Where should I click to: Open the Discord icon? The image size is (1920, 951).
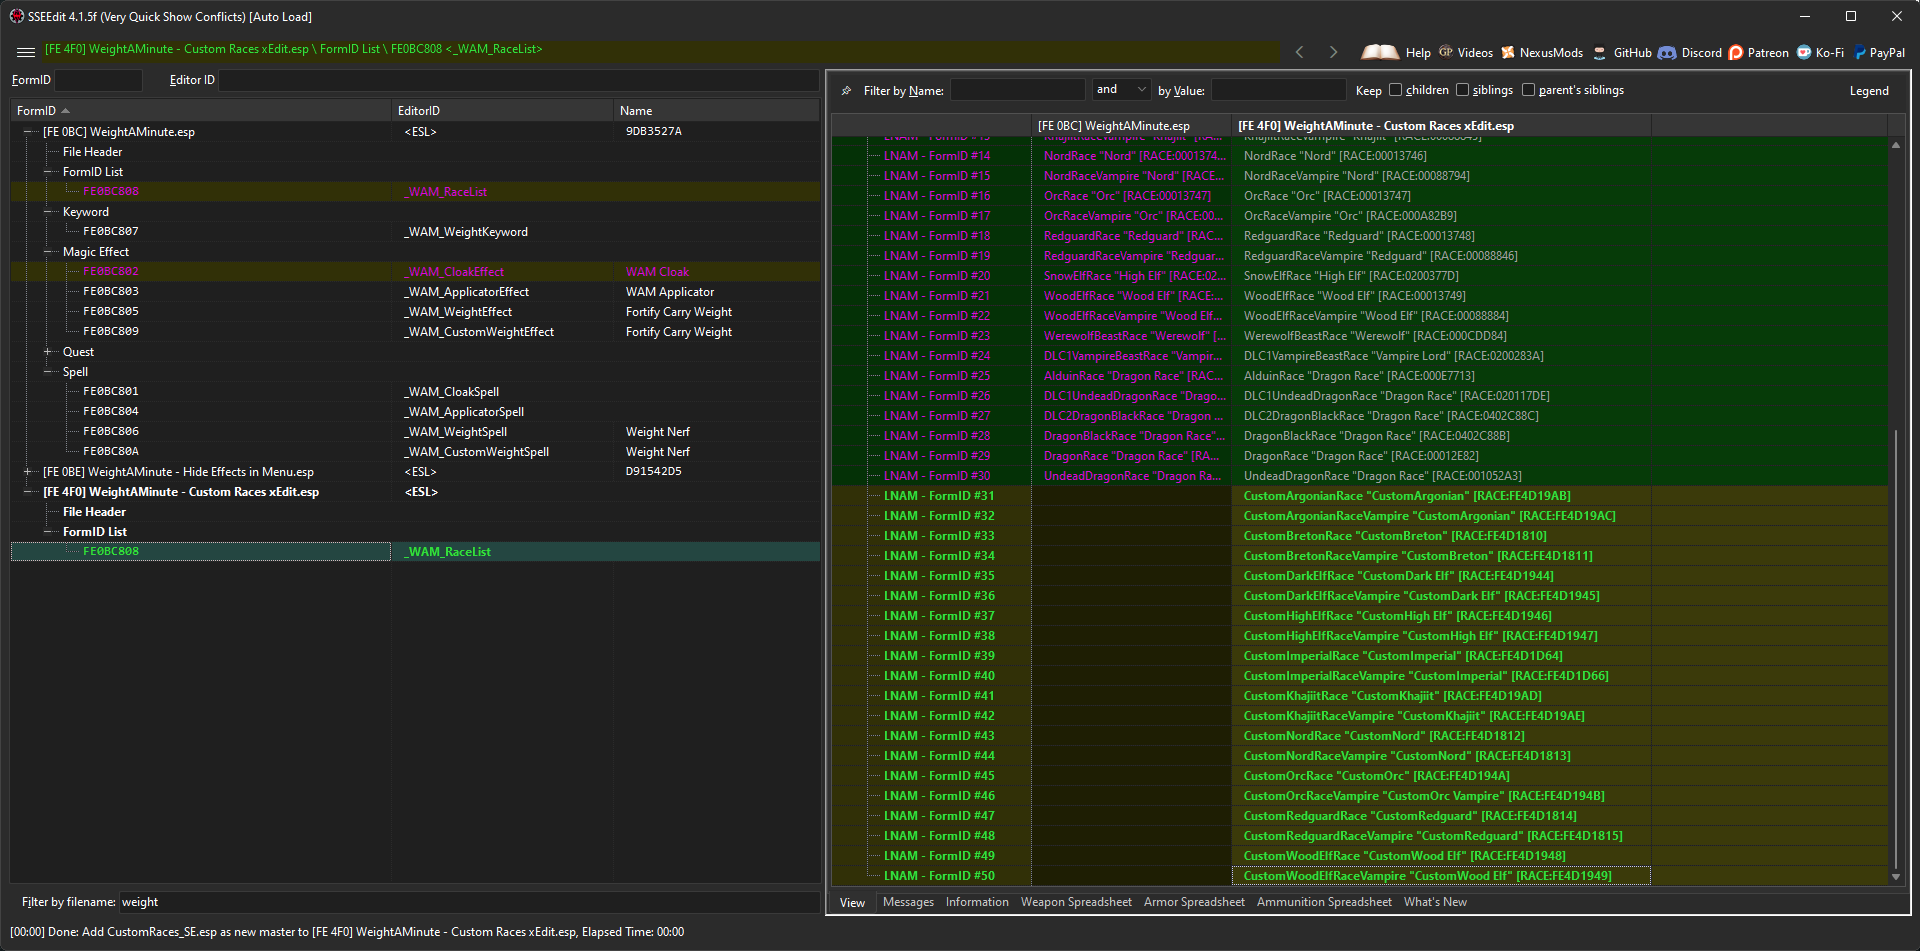[1667, 53]
